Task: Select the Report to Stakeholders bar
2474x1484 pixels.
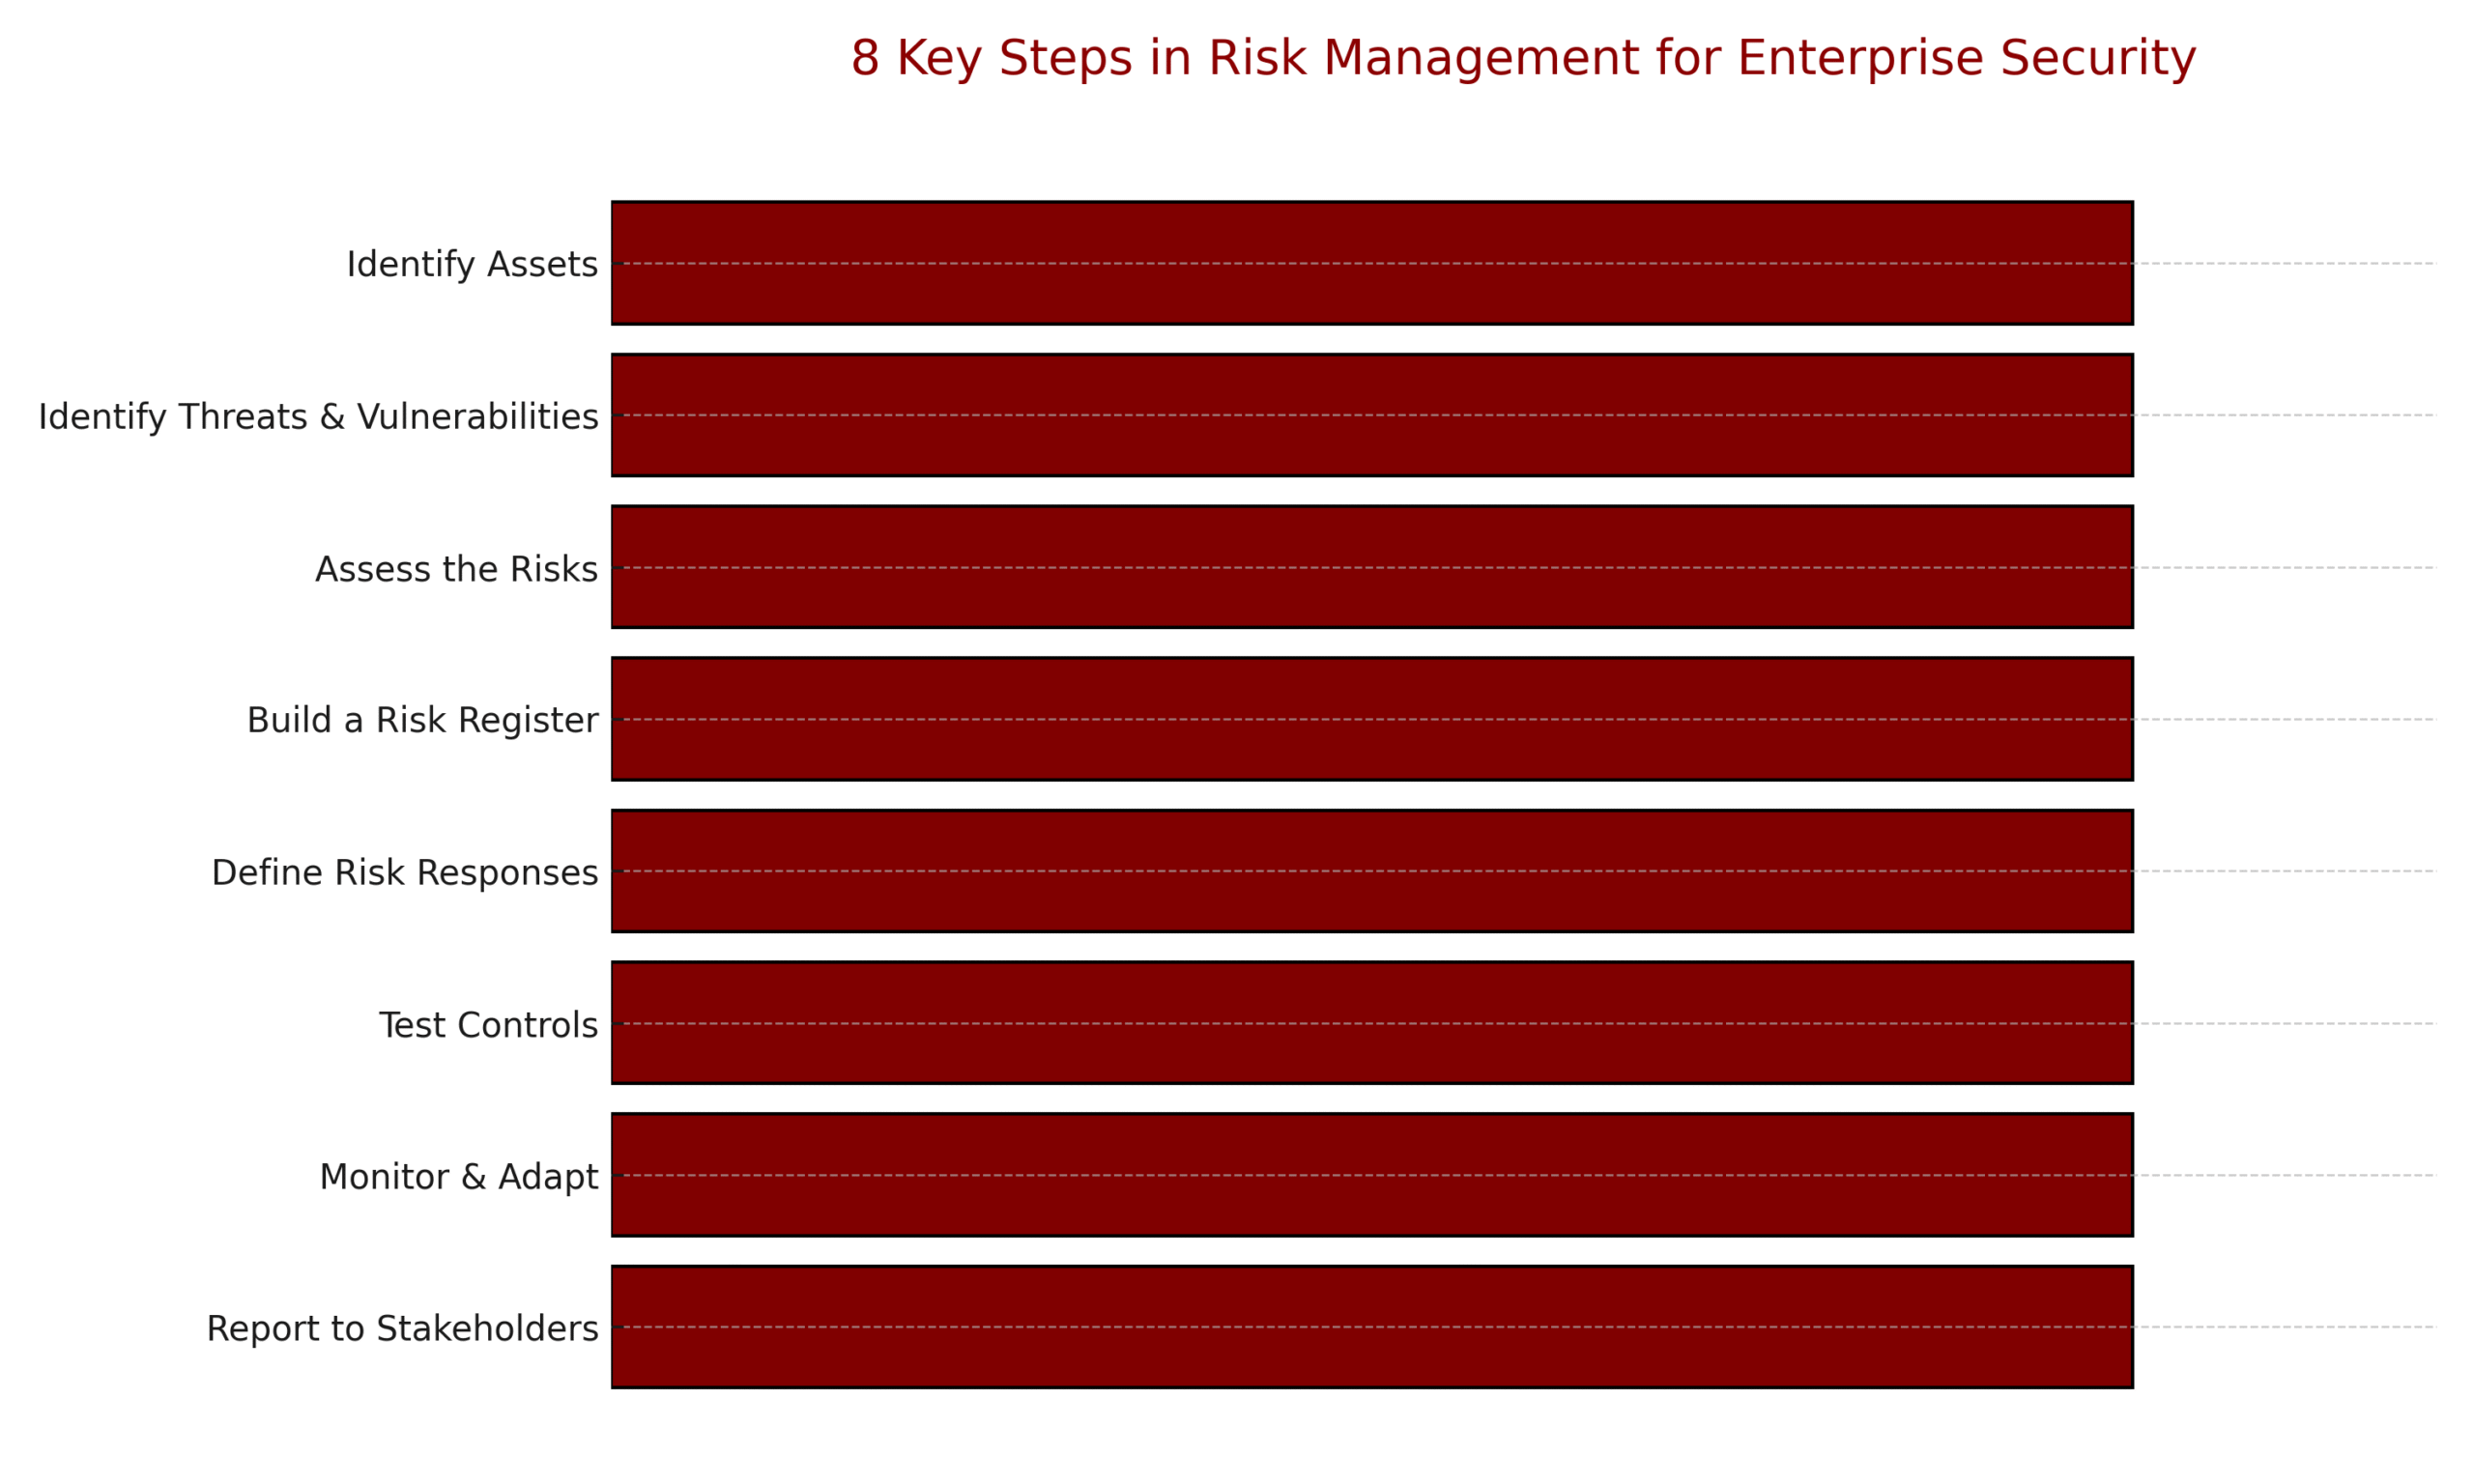Action: [1372, 1327]
